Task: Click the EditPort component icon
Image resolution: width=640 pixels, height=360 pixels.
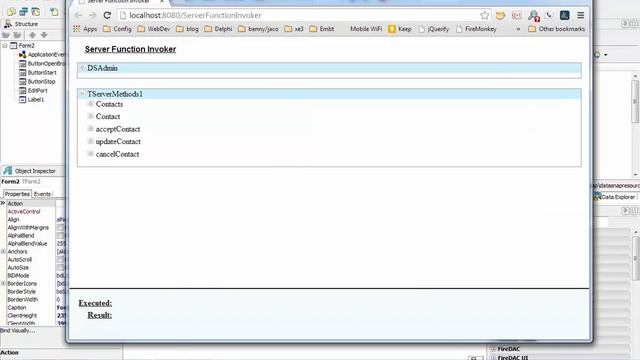Action: [x=22, y=90]
